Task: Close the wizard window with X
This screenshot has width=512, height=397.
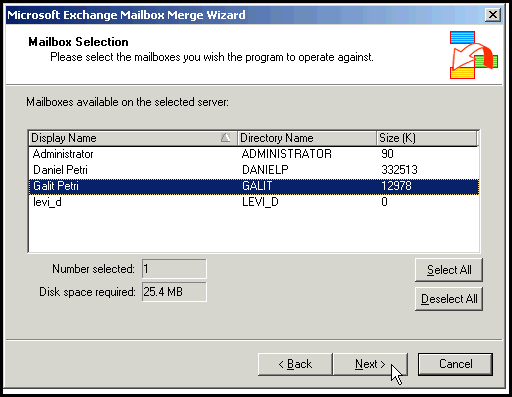Action: pos(493,15)
